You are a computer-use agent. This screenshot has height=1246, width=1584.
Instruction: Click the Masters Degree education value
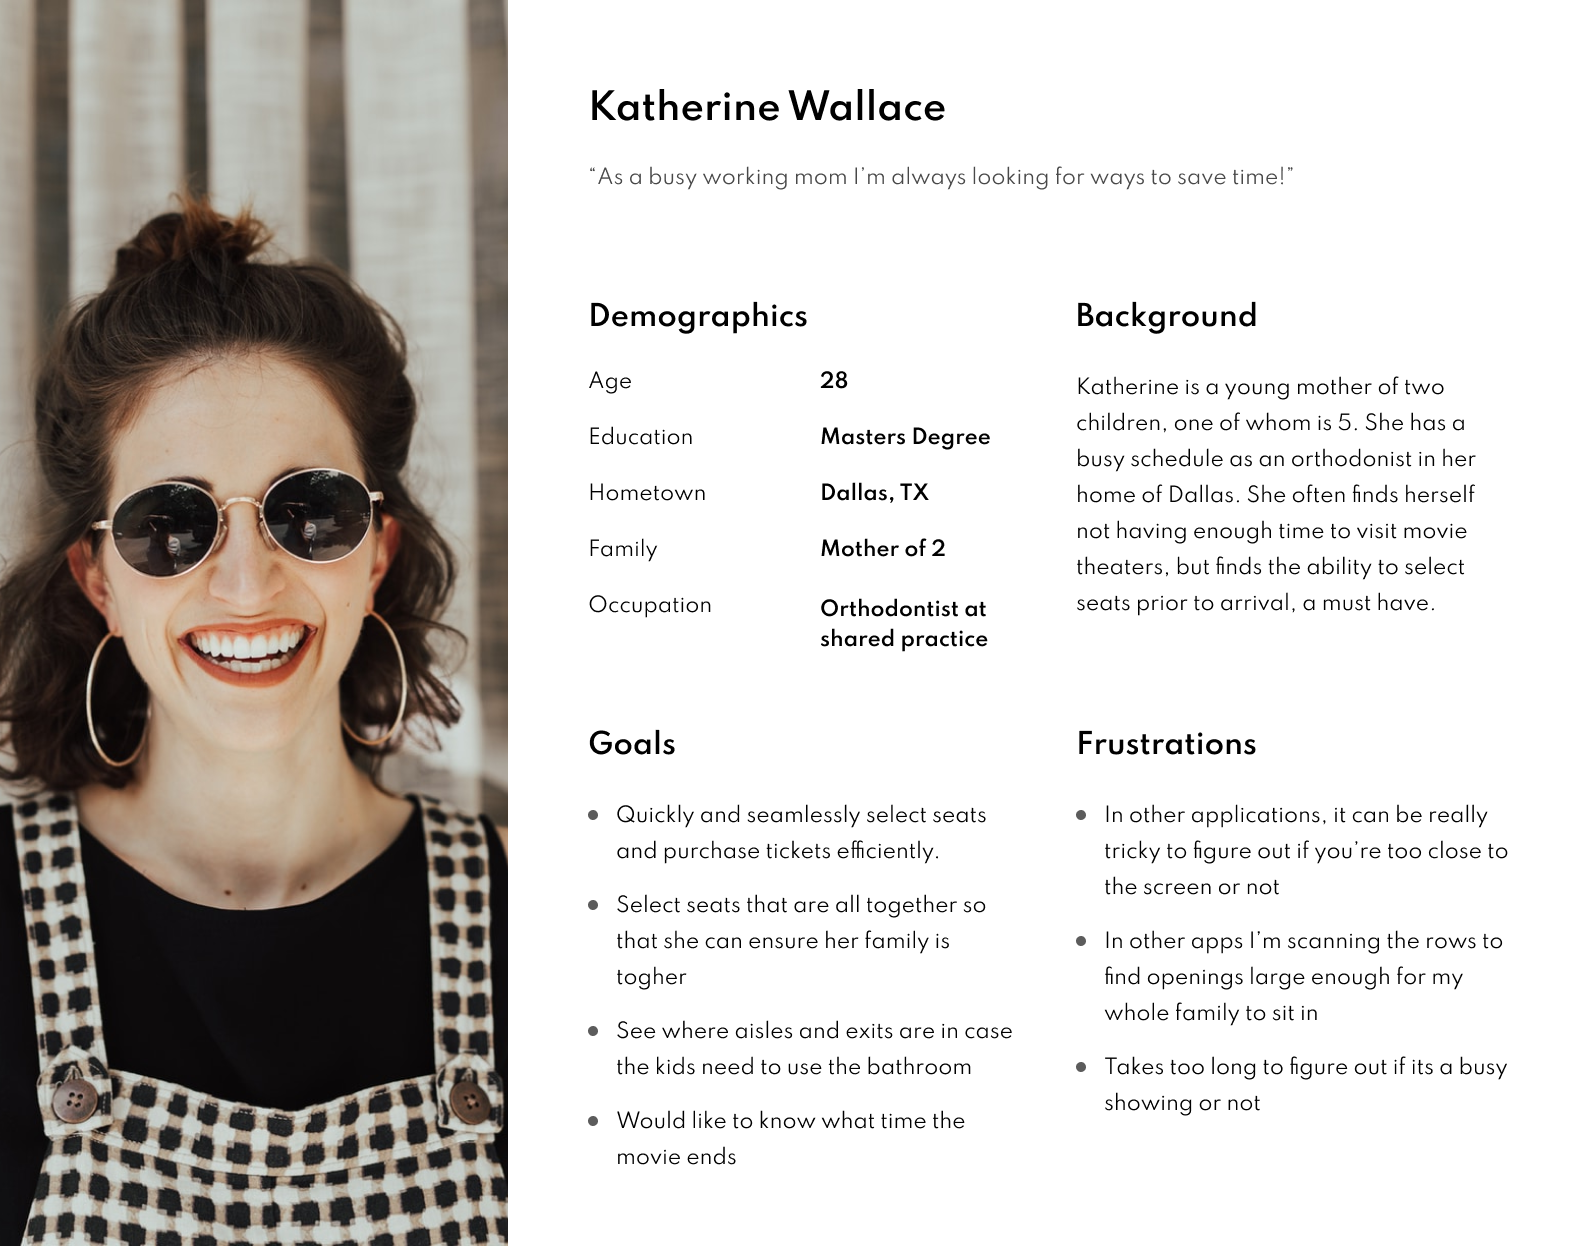point(904,437)
